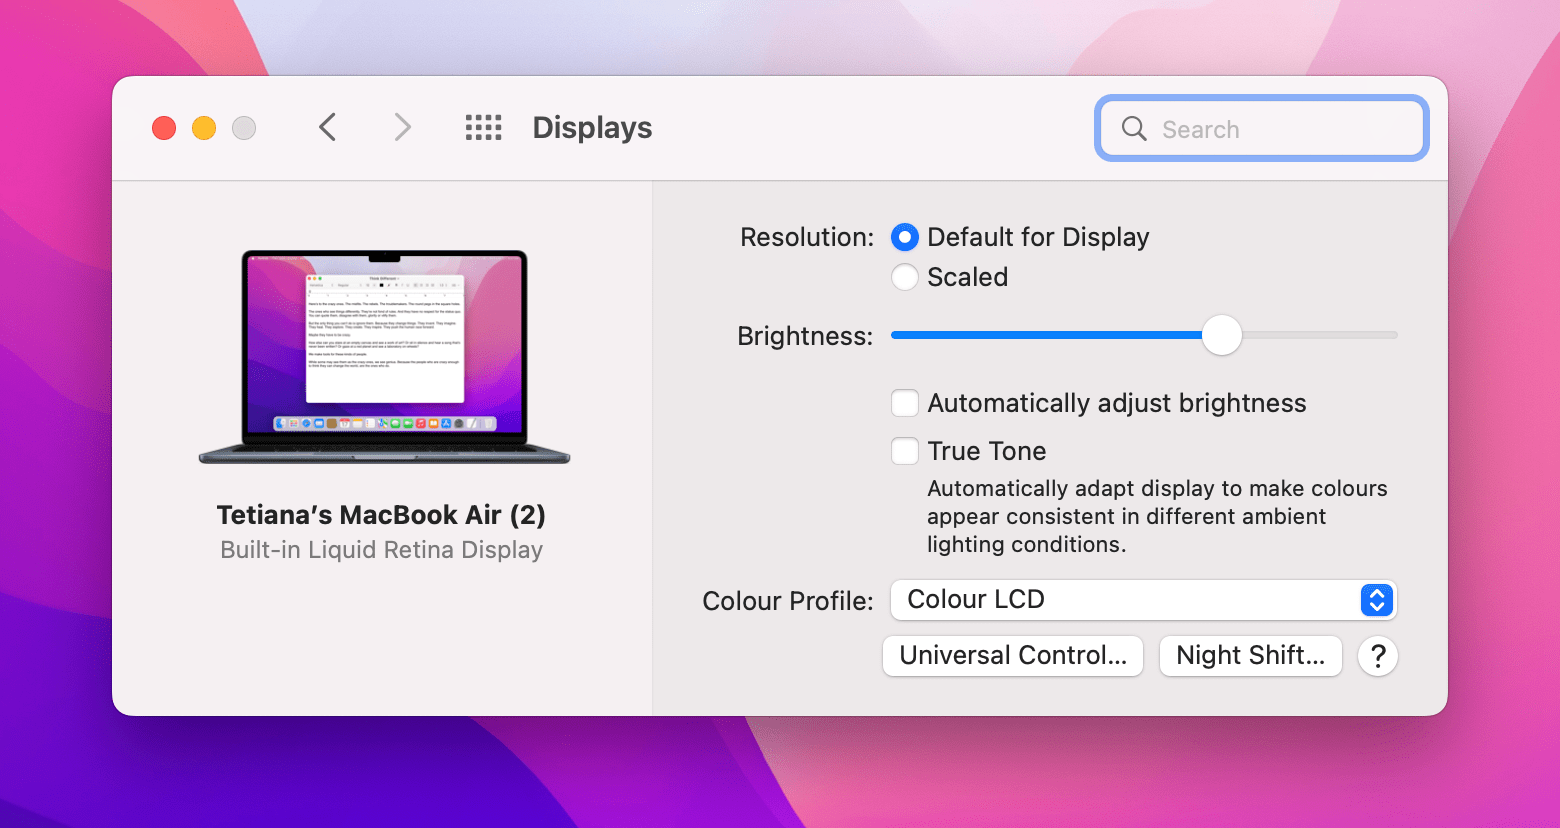1560x828 pixels.
Task: Open the Colour Profile dropdown
Action: click(x=1143, y=600)
